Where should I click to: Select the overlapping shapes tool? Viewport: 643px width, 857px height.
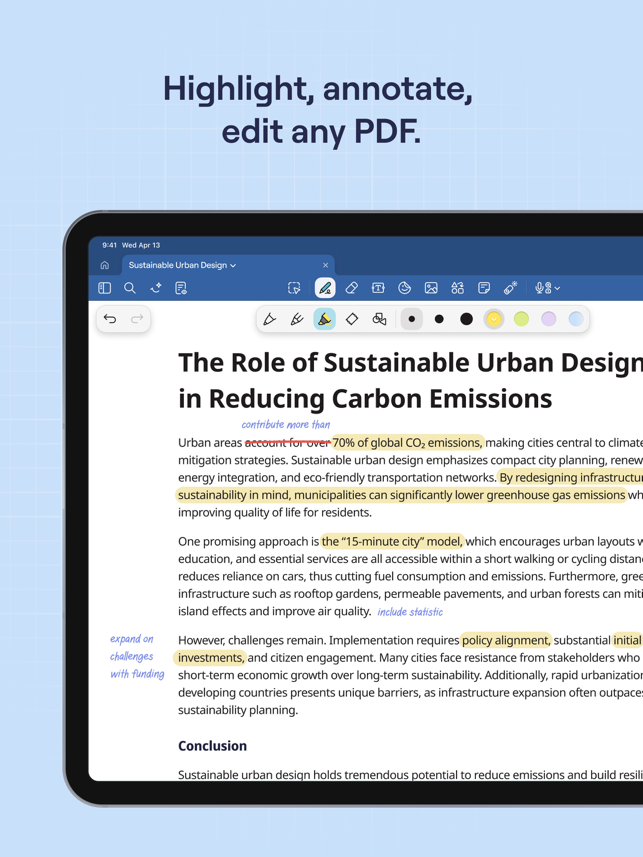tap(379, 319)
